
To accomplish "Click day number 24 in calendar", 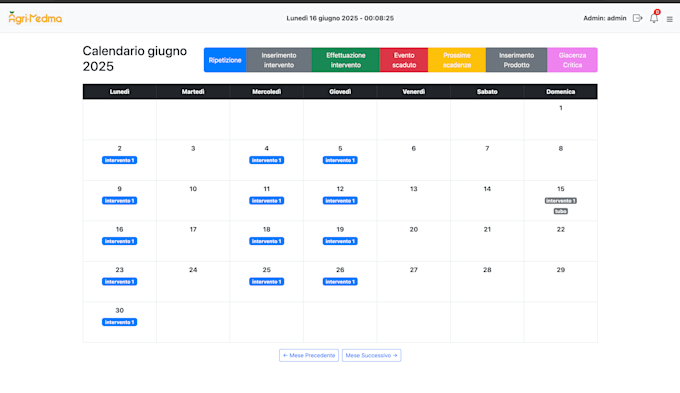I will (x=193, y=270).
